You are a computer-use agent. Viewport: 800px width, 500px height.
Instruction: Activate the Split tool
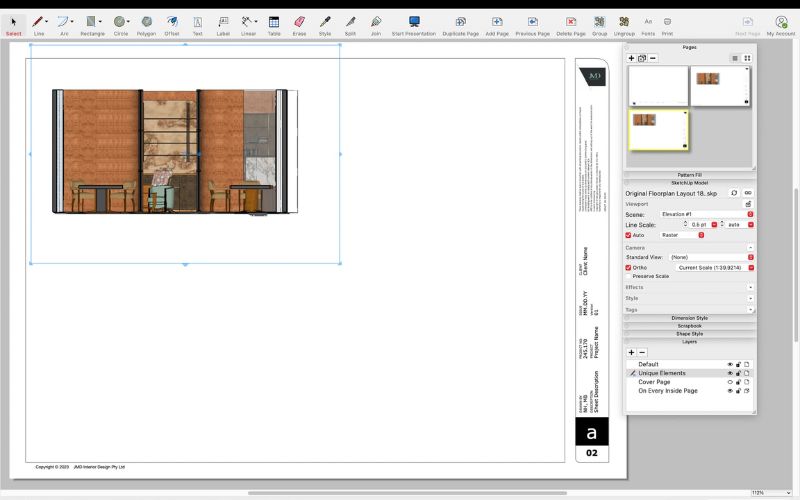[350, 25]
